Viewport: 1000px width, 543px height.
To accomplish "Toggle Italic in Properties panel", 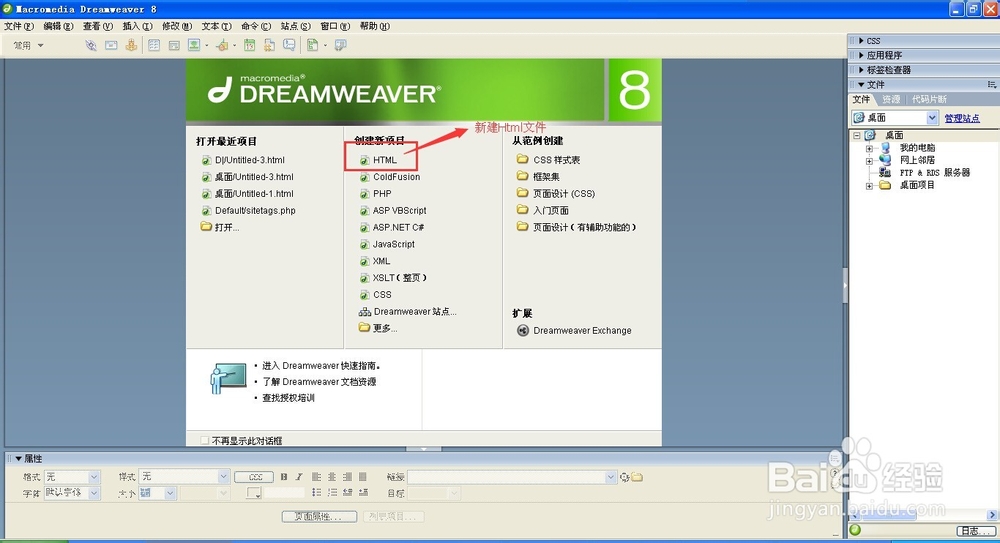I will [298, 477].
